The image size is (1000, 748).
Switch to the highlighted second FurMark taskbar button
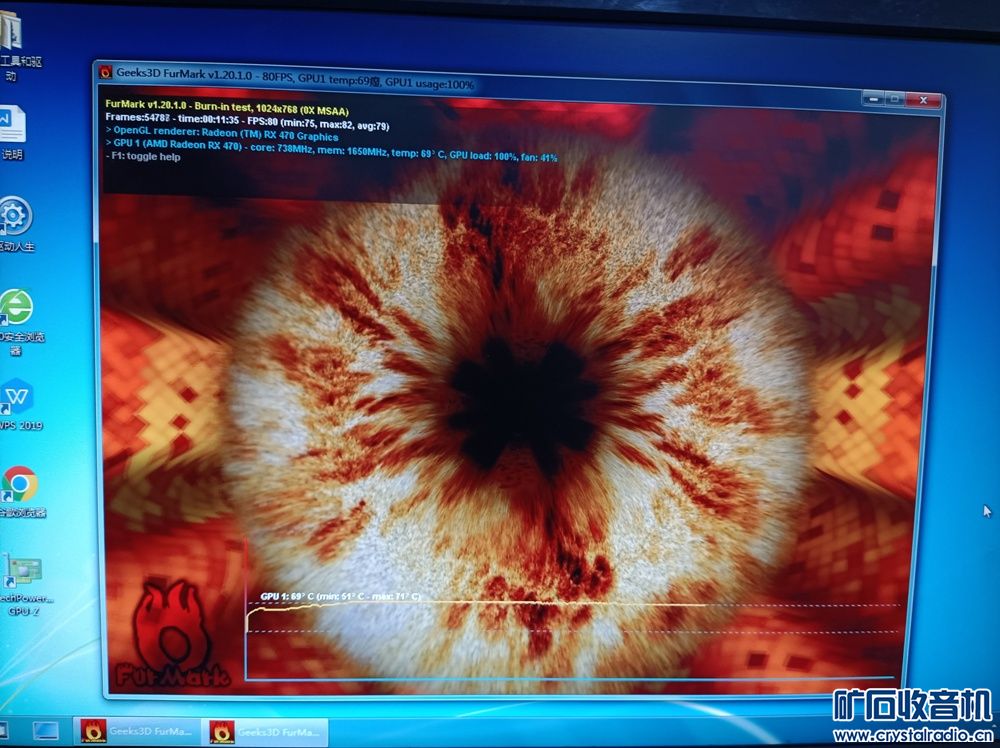[x=264, y=731]
